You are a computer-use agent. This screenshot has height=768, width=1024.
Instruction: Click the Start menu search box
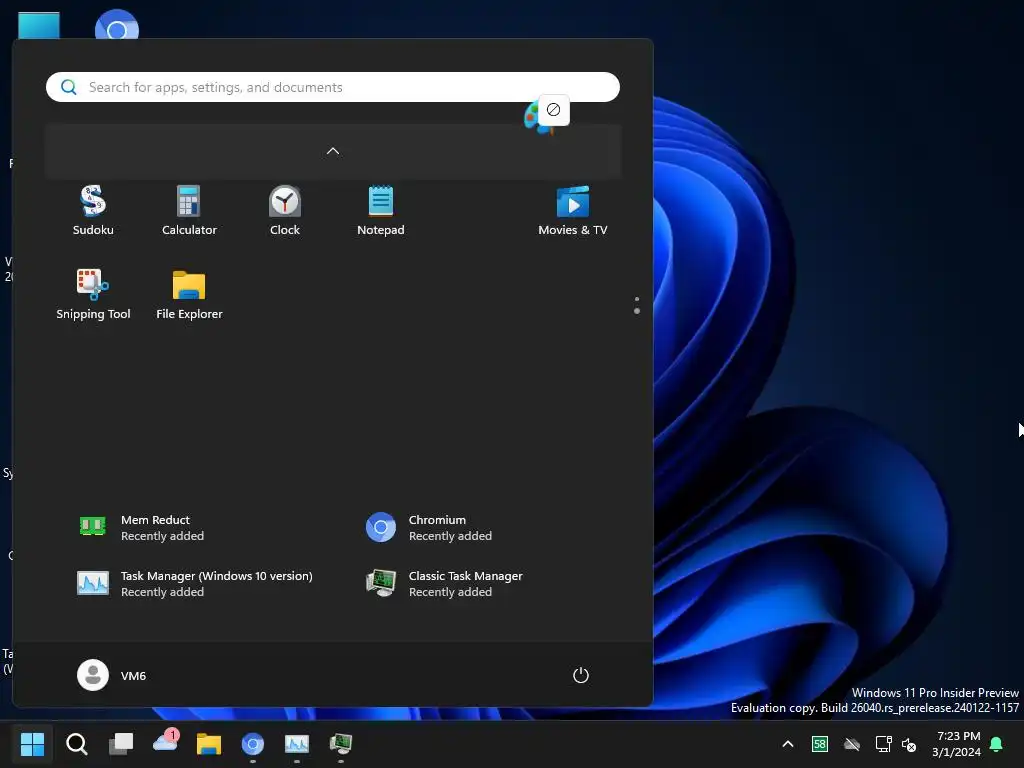pos(332,87)
